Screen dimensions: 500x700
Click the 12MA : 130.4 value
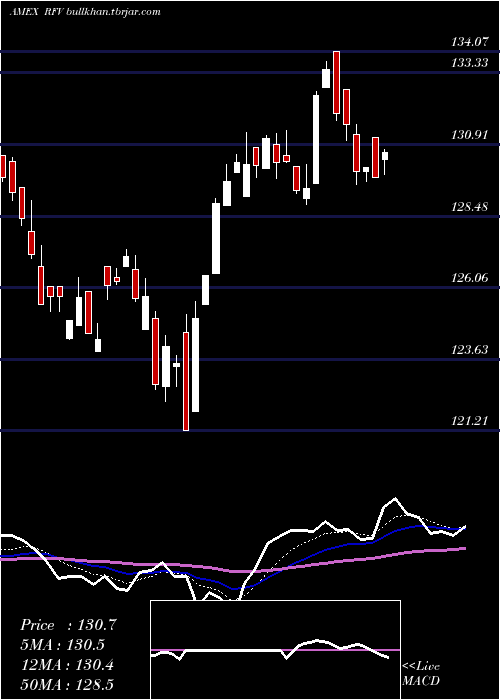[x=67, y=665]
